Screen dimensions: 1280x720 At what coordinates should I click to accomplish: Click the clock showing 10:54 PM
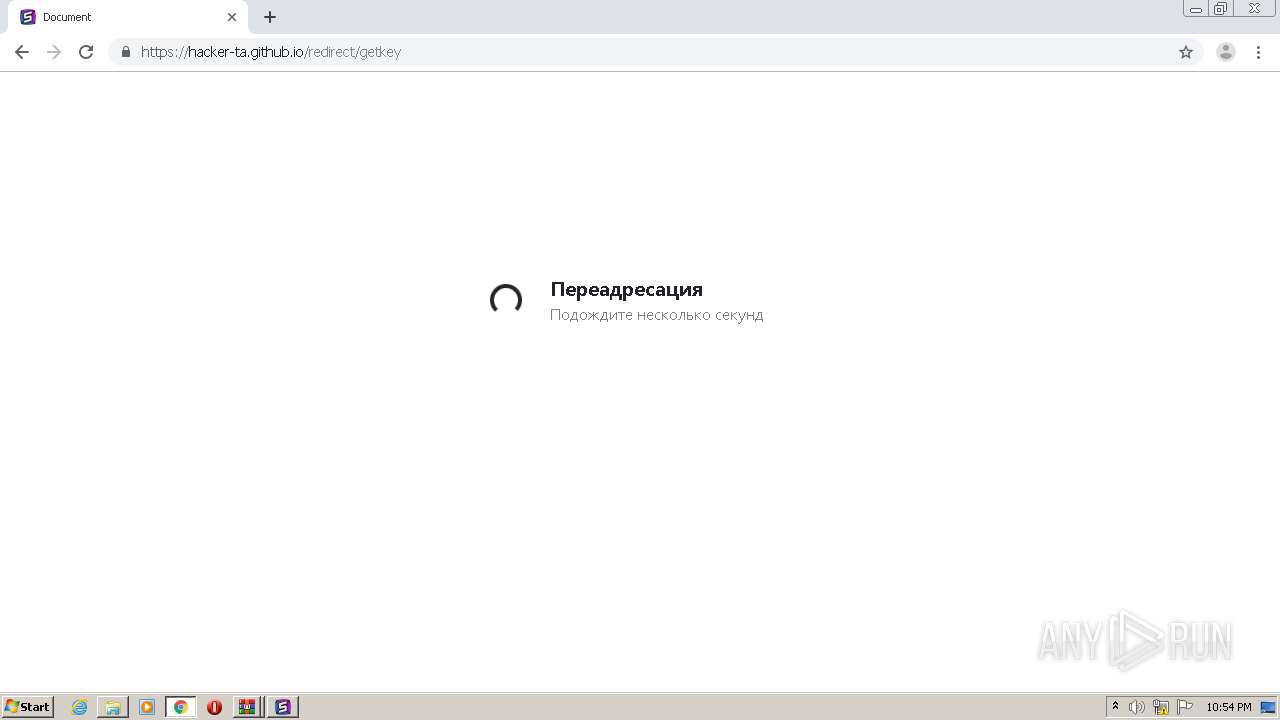tap(1228, 707)
